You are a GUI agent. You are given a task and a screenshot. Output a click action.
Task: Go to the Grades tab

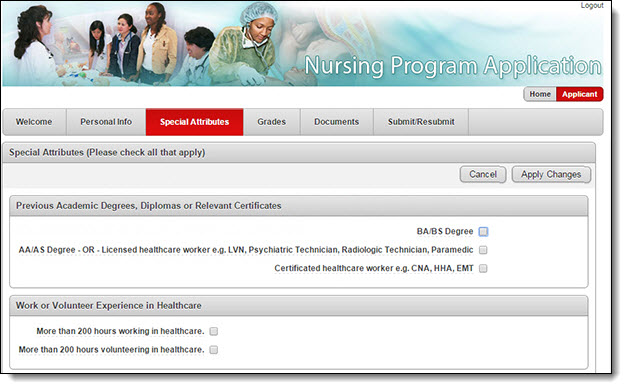coord(272,122)
